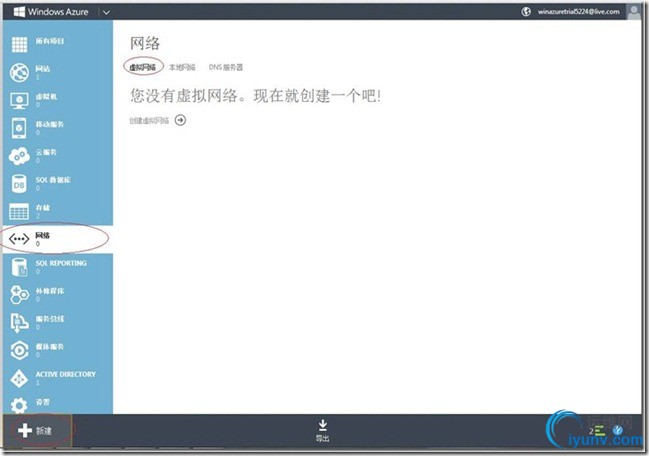This screenshot has height=456, width=649.
Task: Click the 网络 page heading
Action: pyautogui.click(x=145, y=43)
